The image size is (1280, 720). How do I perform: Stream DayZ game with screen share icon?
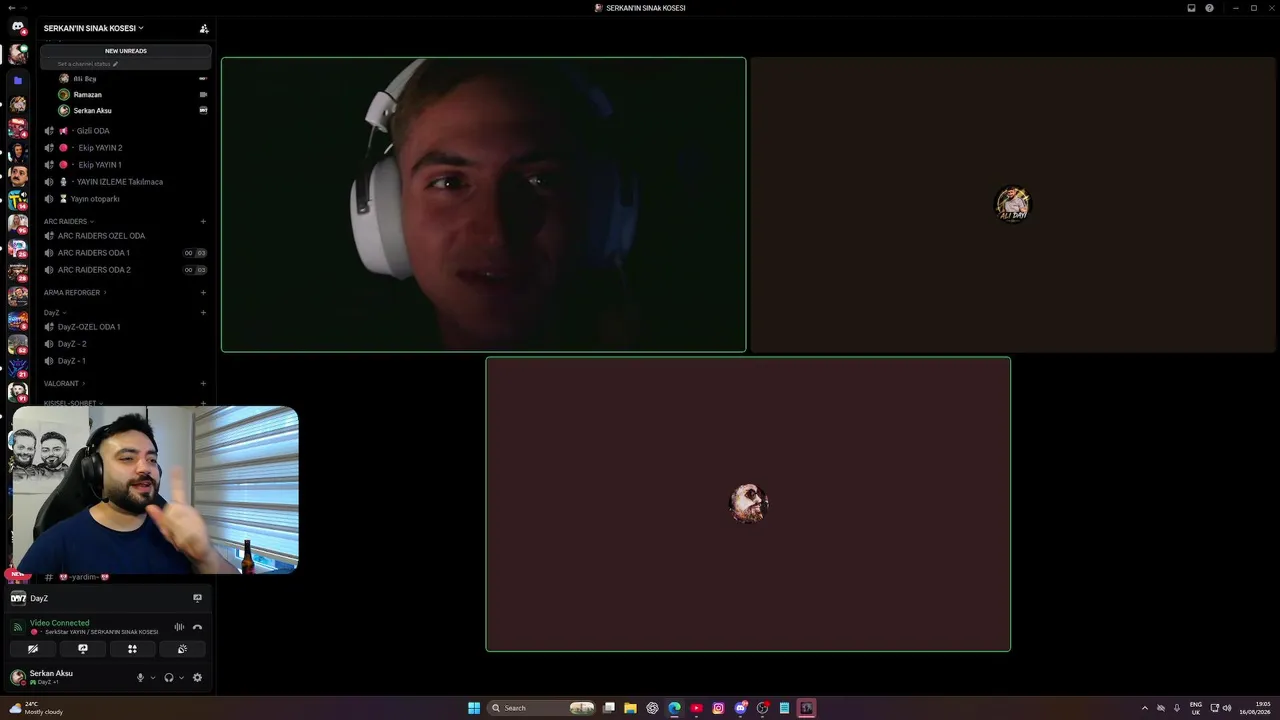click(x=197, y=598)
